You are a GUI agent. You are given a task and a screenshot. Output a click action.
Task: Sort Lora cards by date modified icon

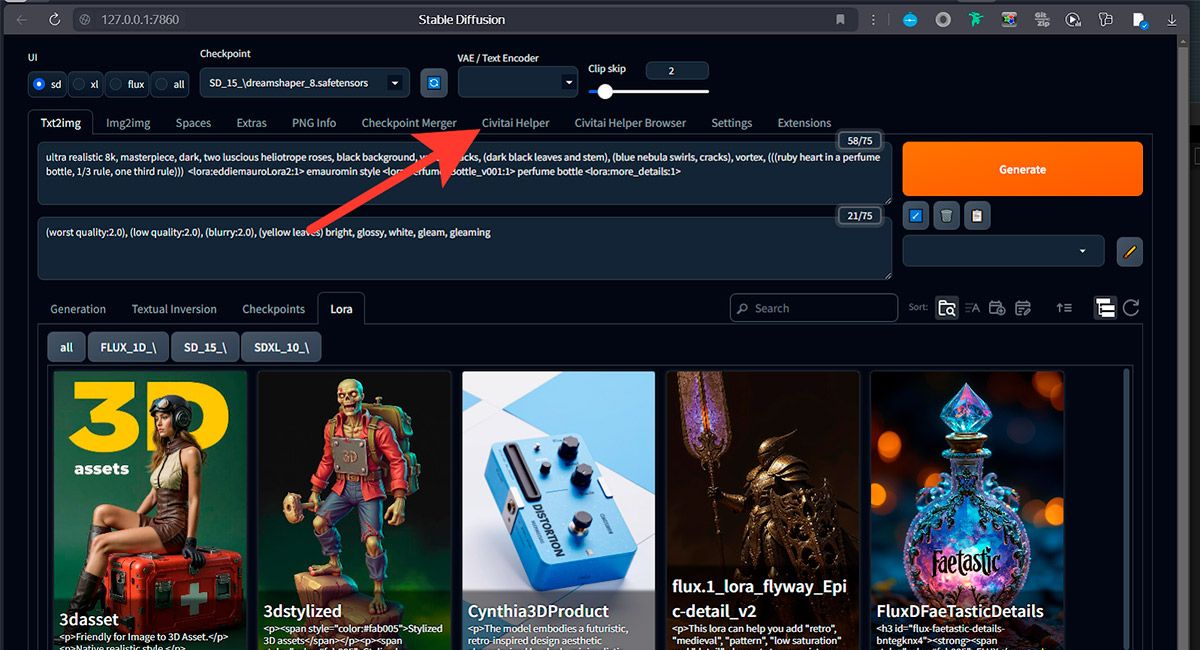(x=1023, y=308)
